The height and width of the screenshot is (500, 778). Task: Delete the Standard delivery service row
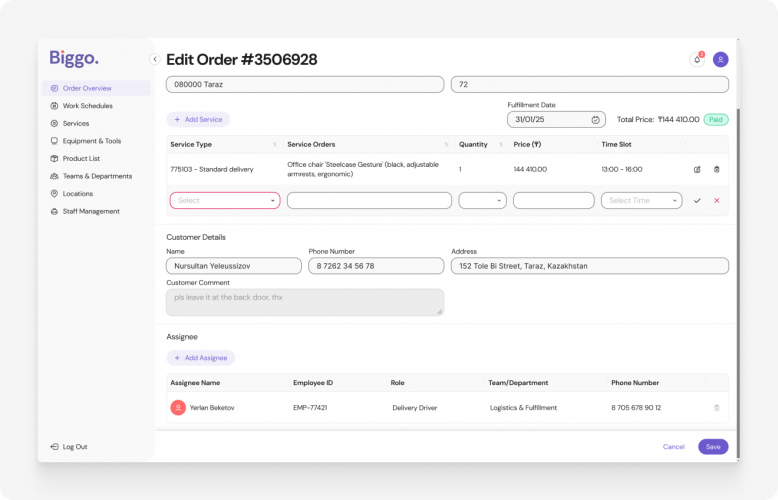click(716, 169)
